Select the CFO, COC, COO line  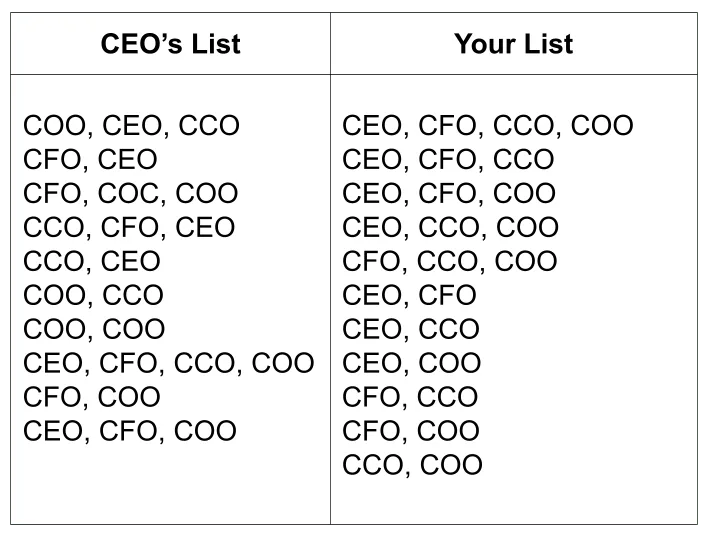(131, 193)
